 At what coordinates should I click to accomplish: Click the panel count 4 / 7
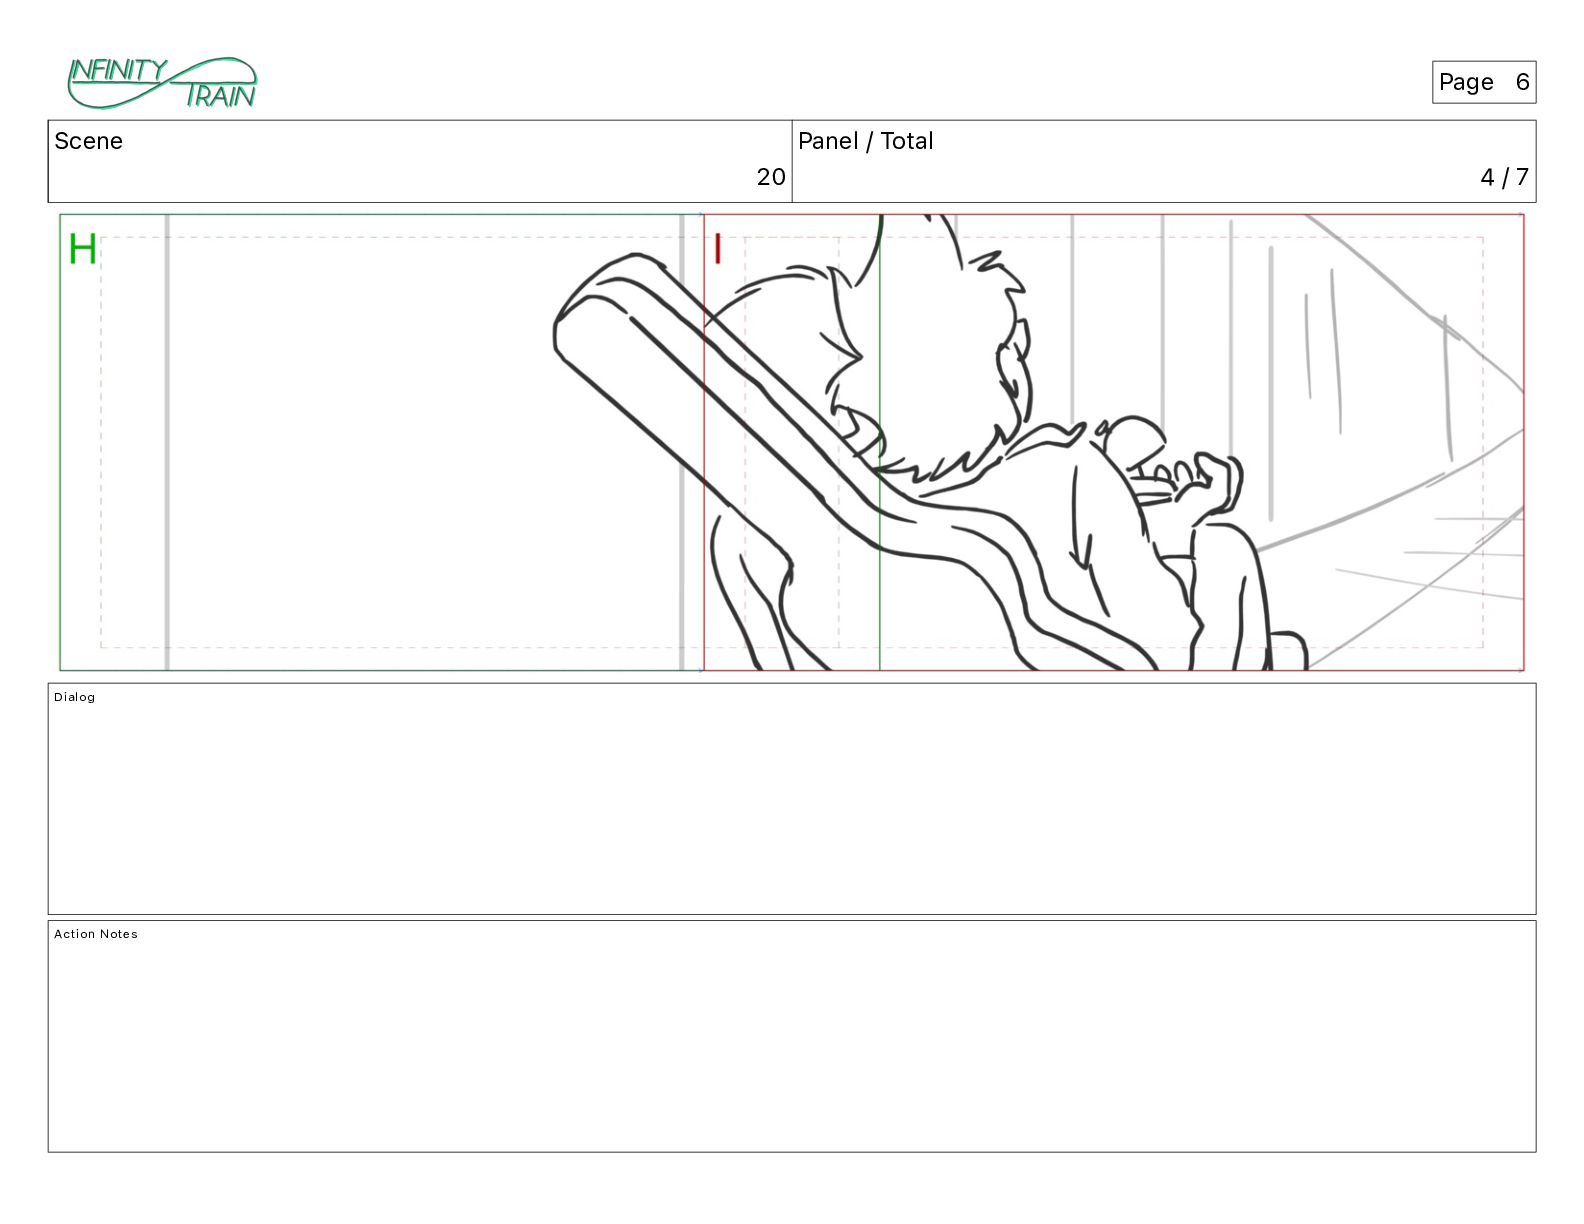[1505, 177]
